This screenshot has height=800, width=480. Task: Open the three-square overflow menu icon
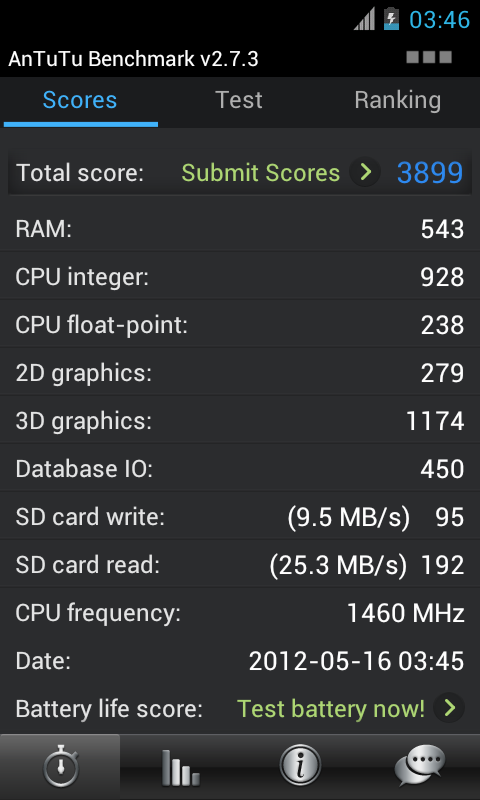(429, 57)
